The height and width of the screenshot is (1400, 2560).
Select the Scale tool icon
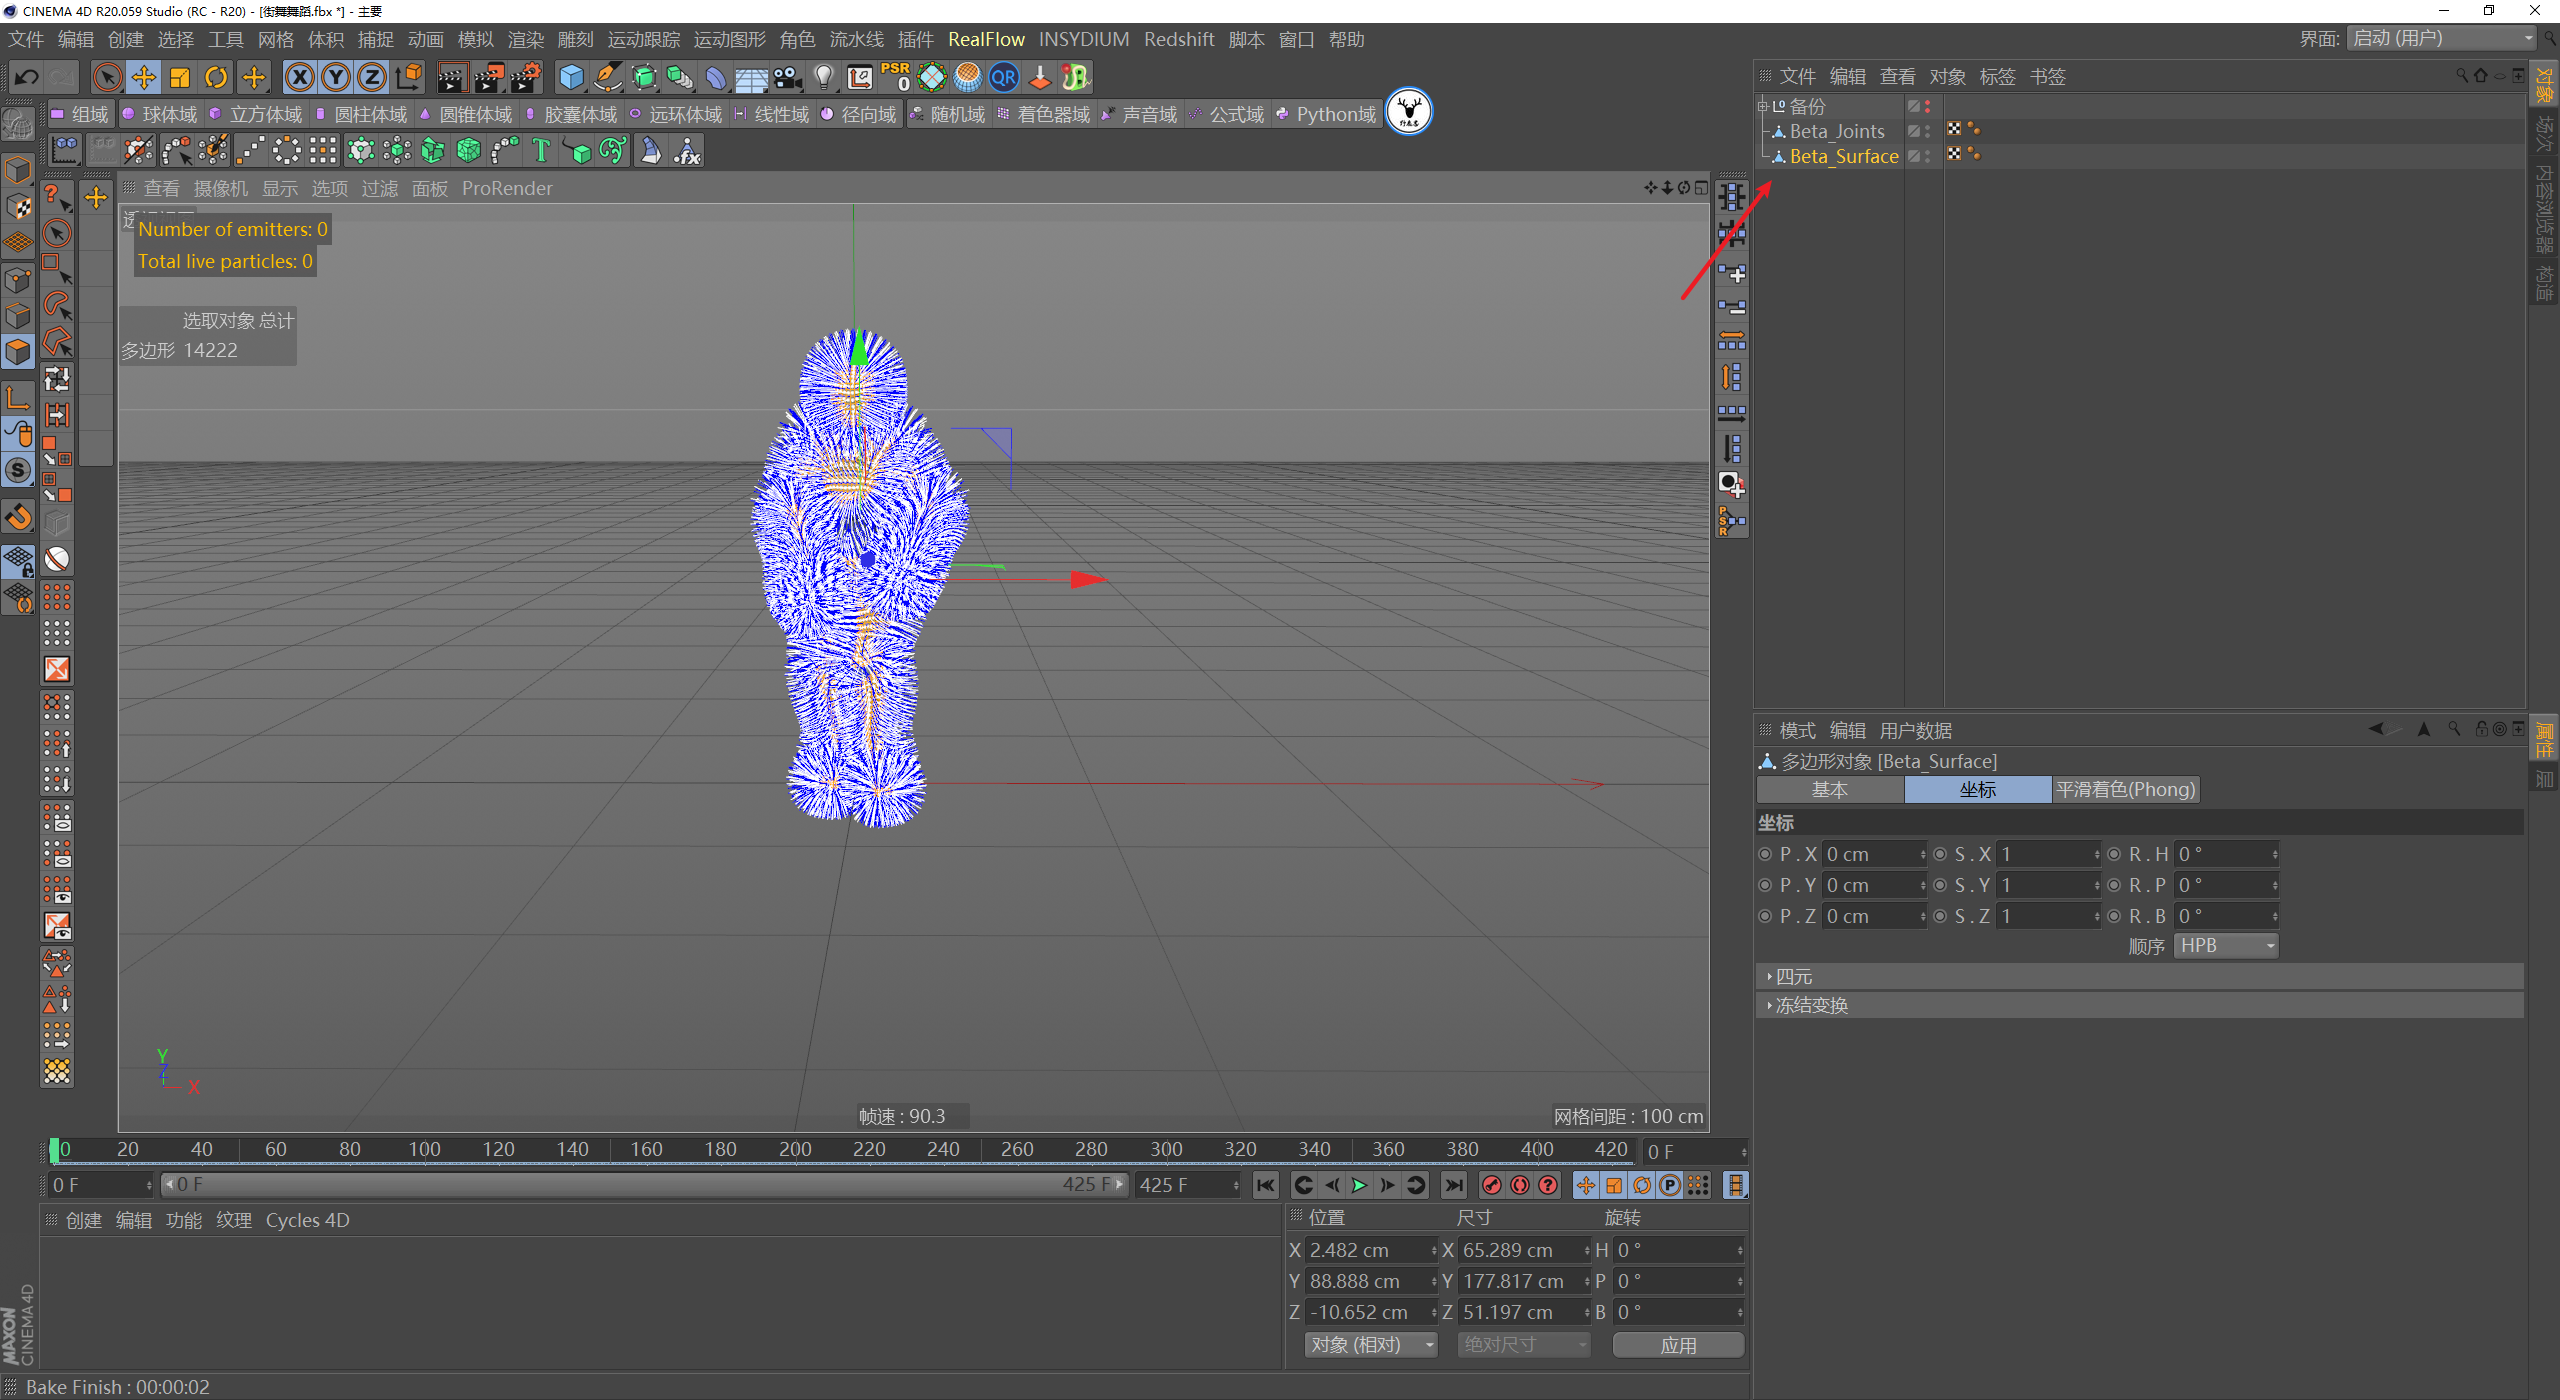click(180, 77)
